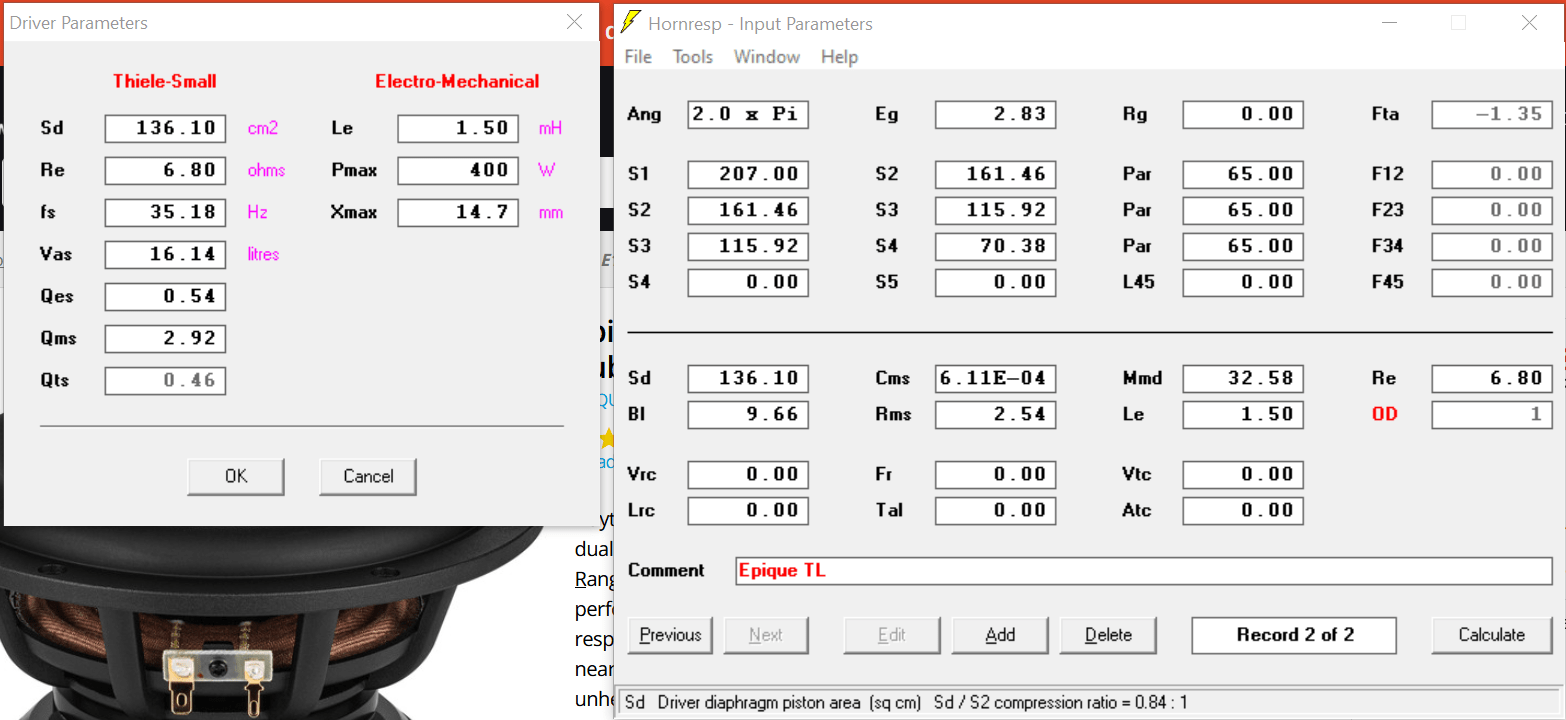Select the L45 field in Hornresp
The height and width of the screenshot is (720, 1566).
pyautogui.click(x=1243, y=282)
